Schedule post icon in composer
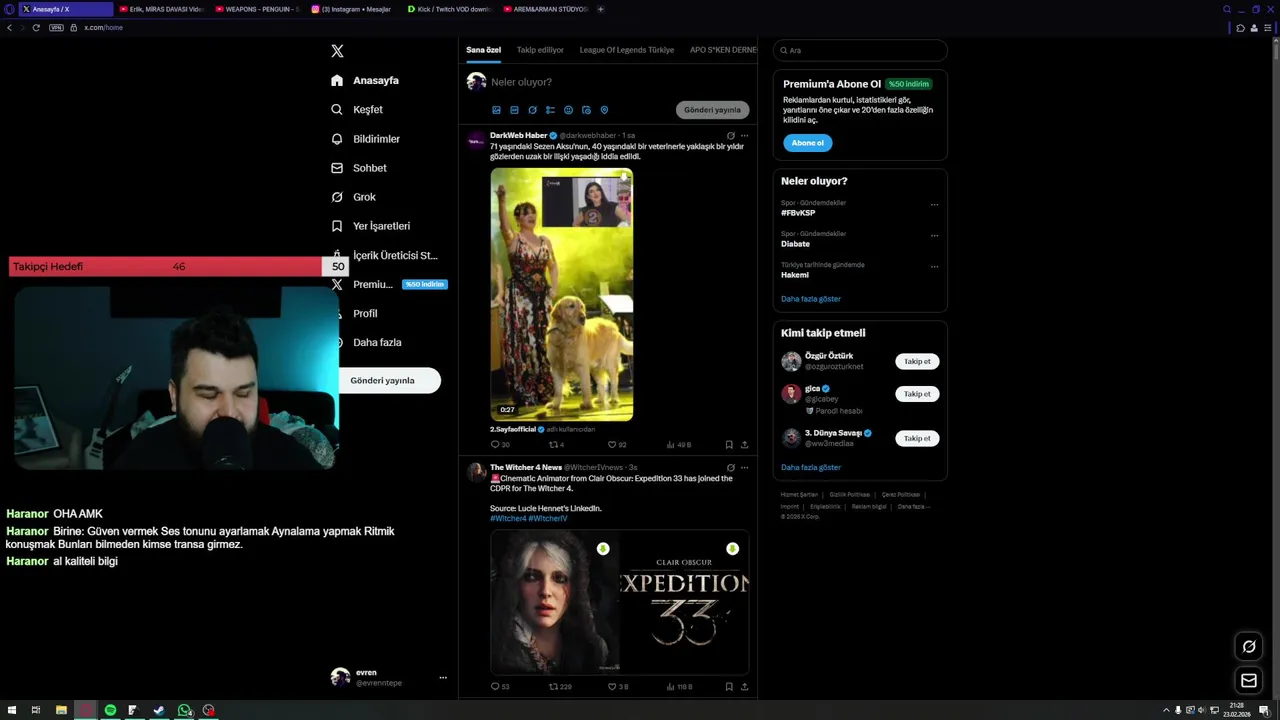Image resolution: width=1280 pixels, height=720 pixels. coord(586,110)
